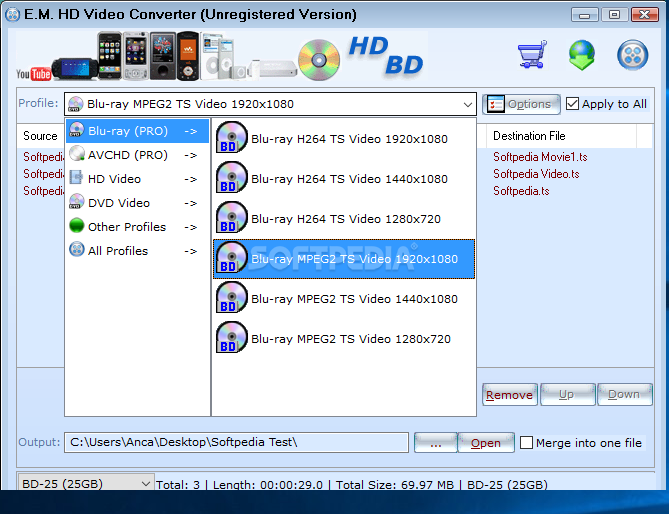
Task: Click the All Profiles reel icon
Action: pos(77,249)
